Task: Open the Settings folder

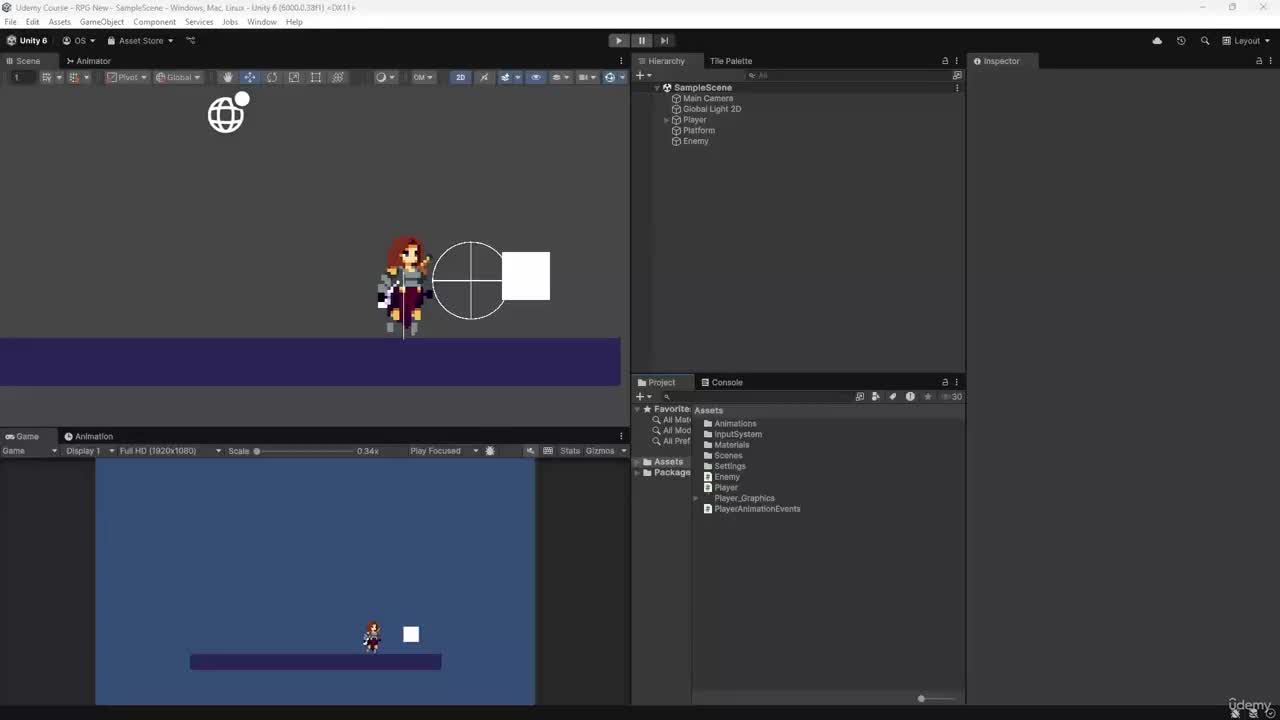Action: coord(729,466)
